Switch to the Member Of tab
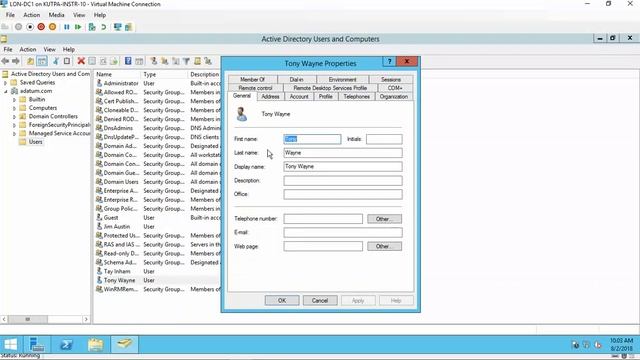 (x=252, y=79)
